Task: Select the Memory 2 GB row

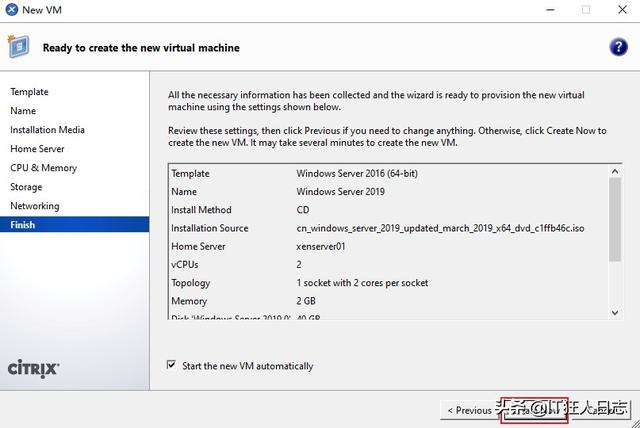Action: coord(389,301)
